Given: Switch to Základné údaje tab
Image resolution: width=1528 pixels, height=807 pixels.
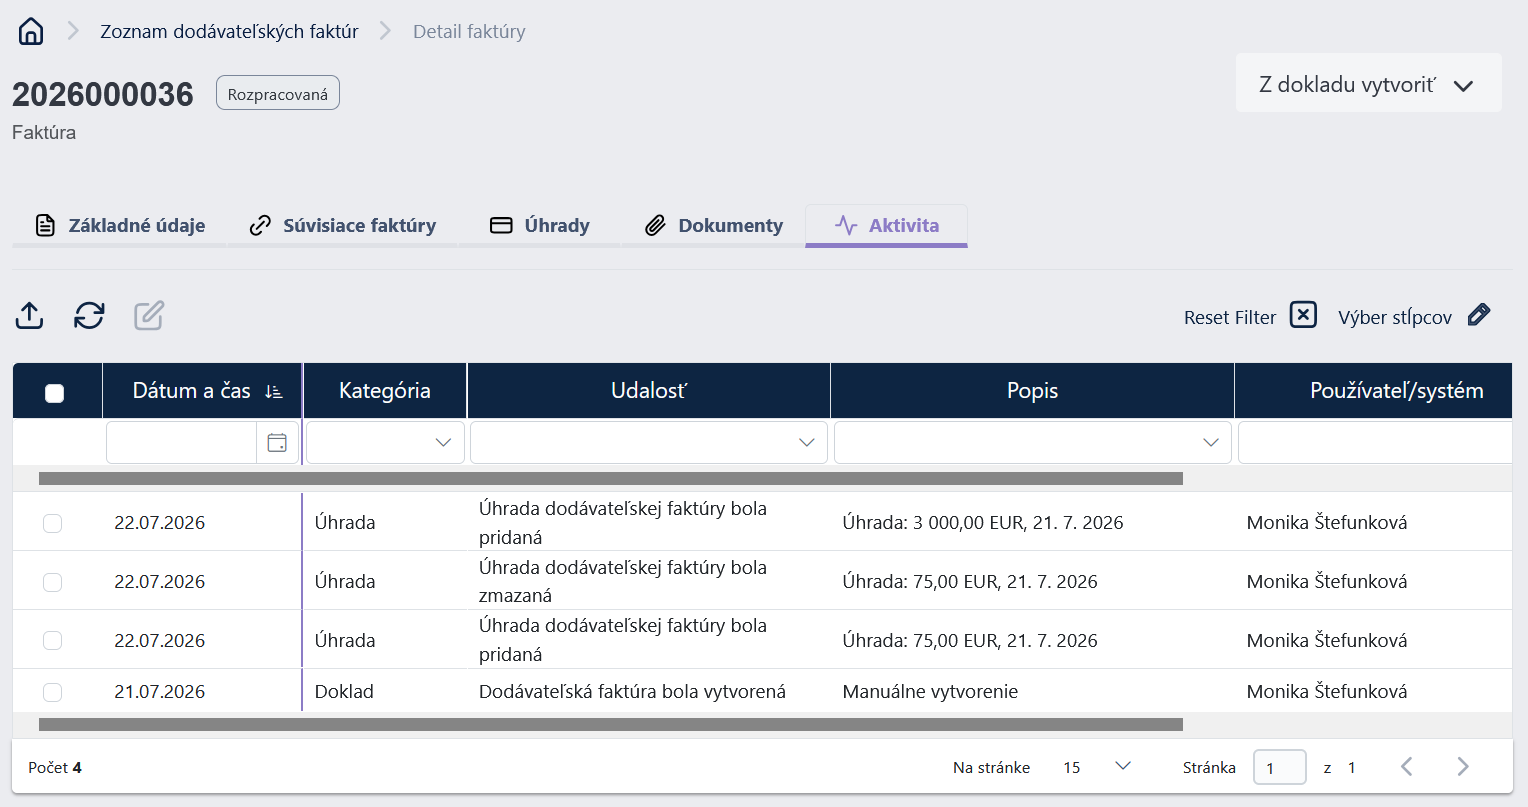Looking at the screenshot, I should click(x=119, y=225).
